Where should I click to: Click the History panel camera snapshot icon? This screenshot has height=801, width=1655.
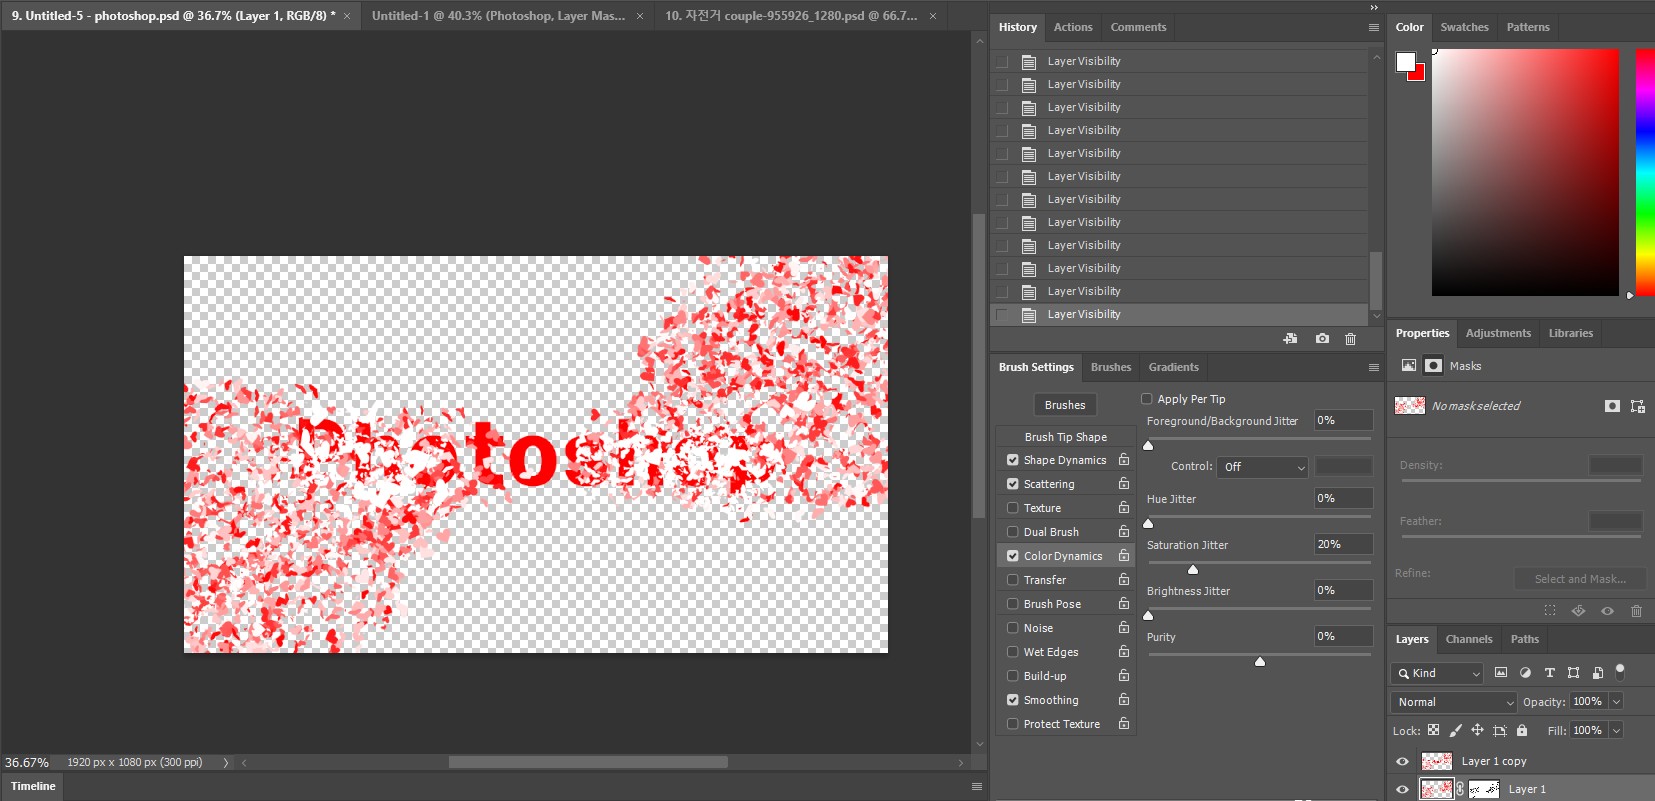click(x=1322, y=339)
